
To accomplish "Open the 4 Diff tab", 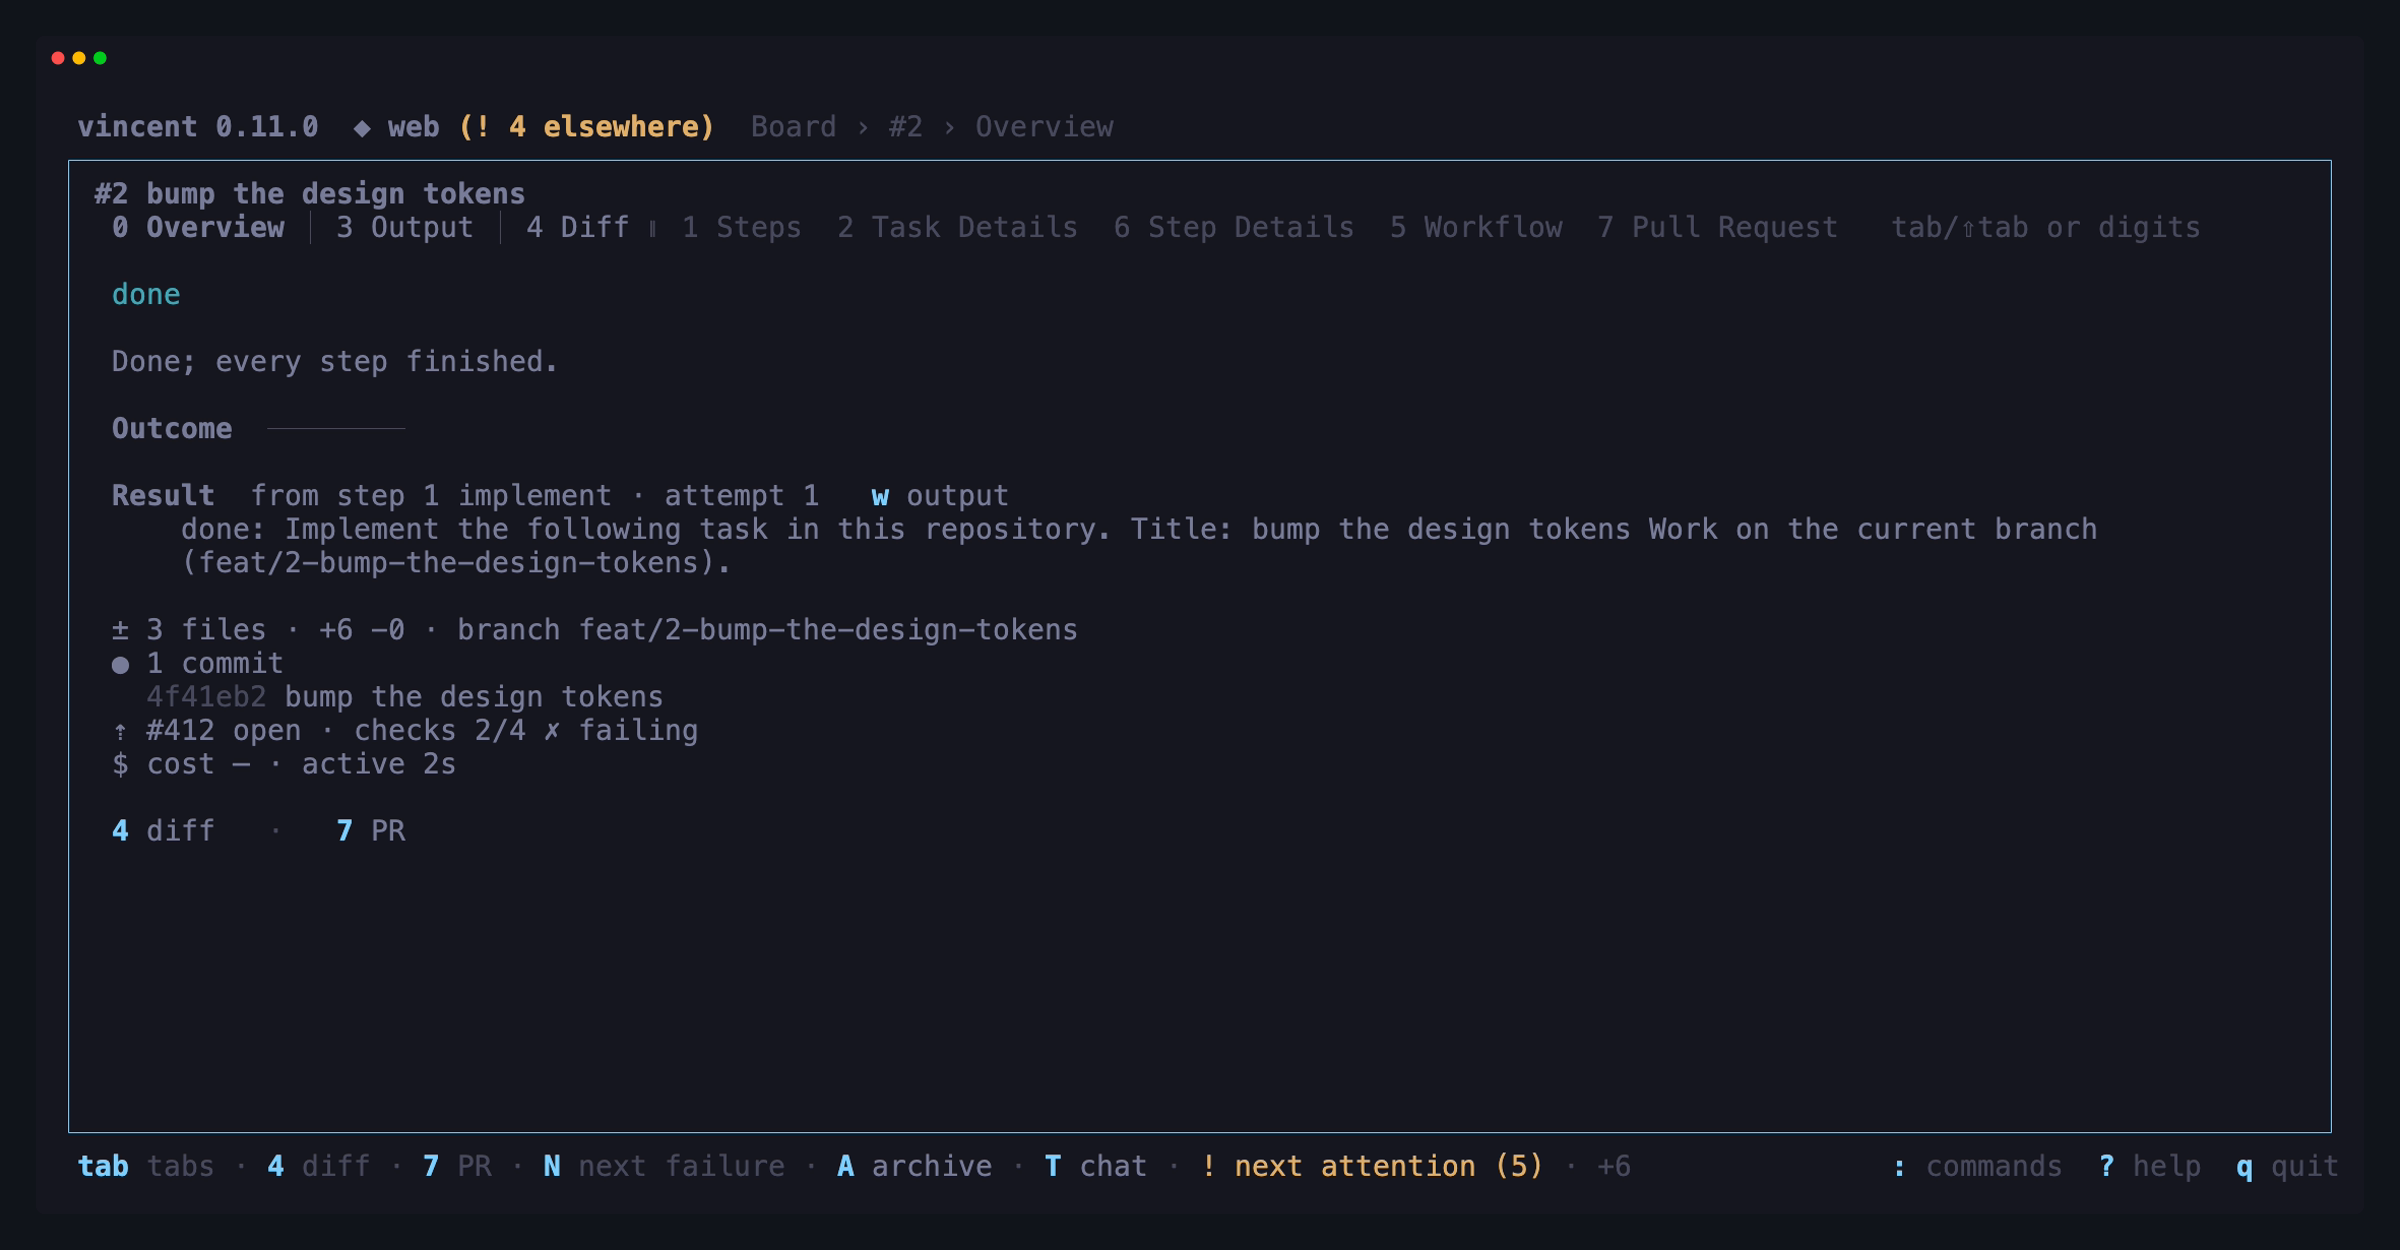I will (x=578, y=227).
